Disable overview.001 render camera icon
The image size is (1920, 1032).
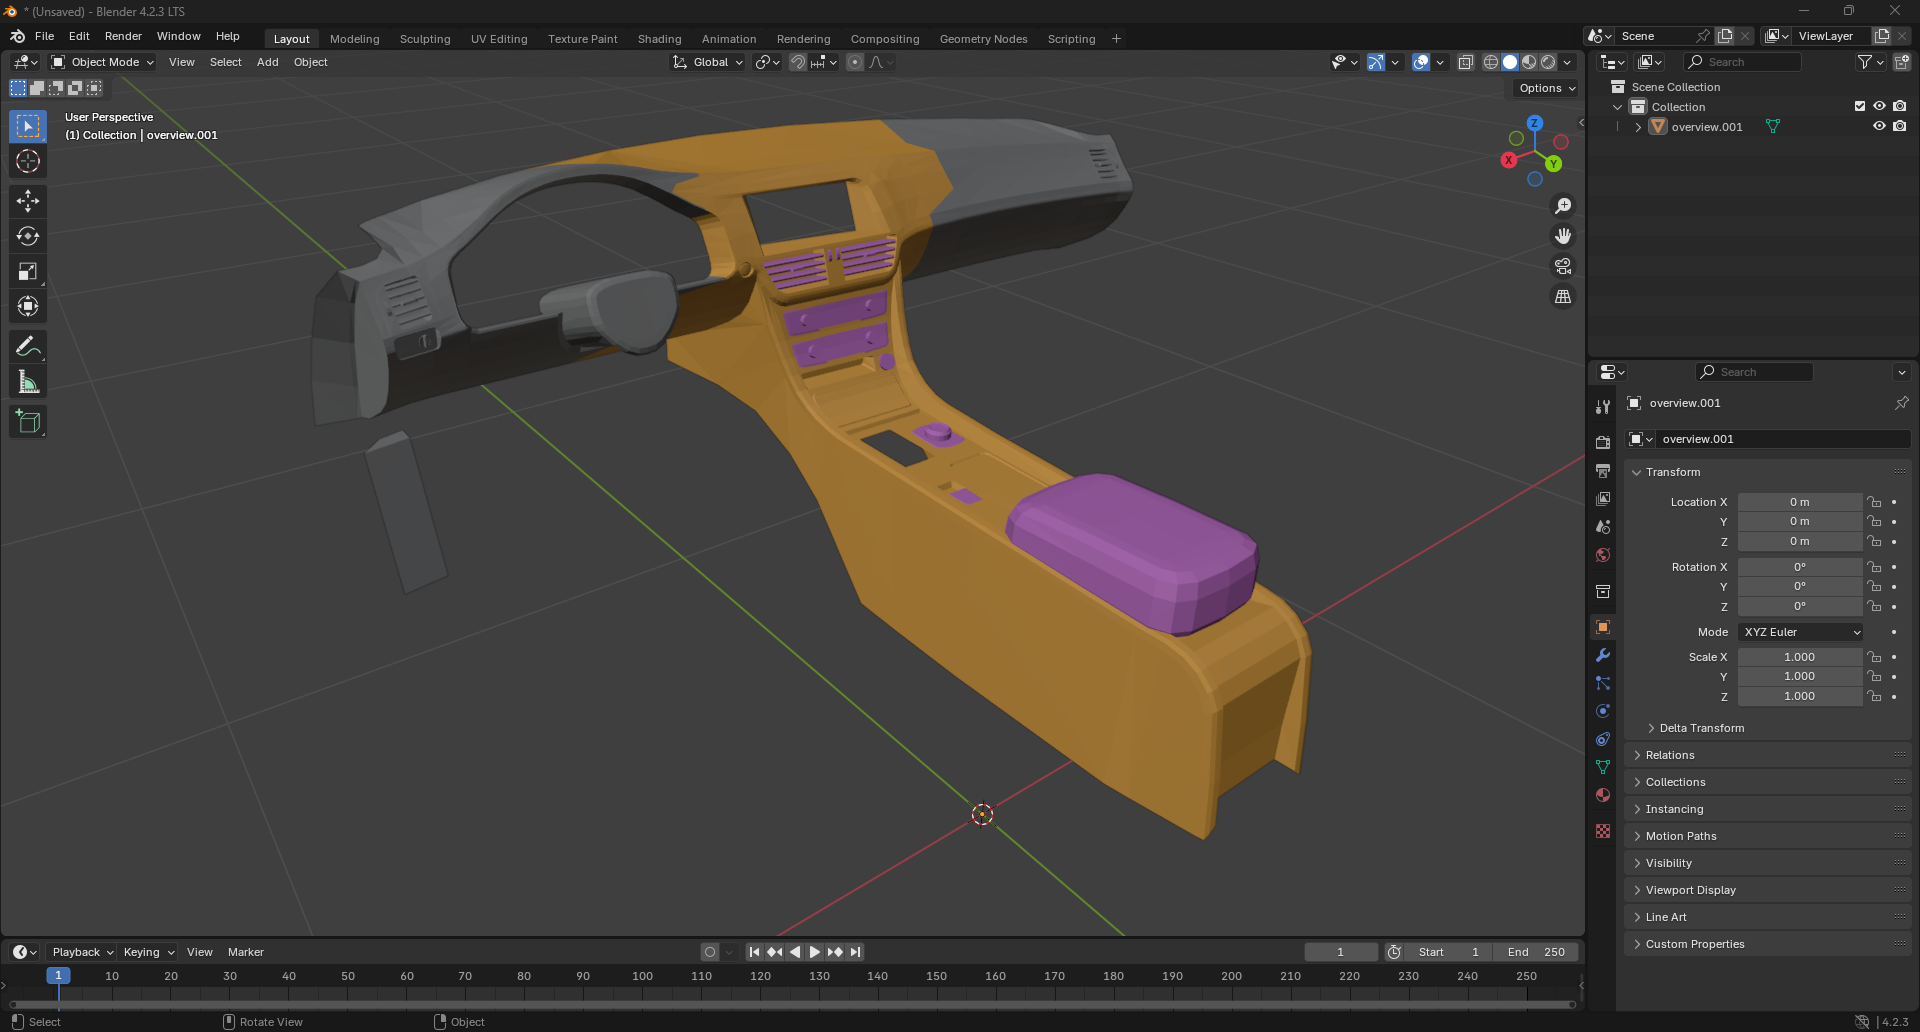click(x=1899, y=126)
